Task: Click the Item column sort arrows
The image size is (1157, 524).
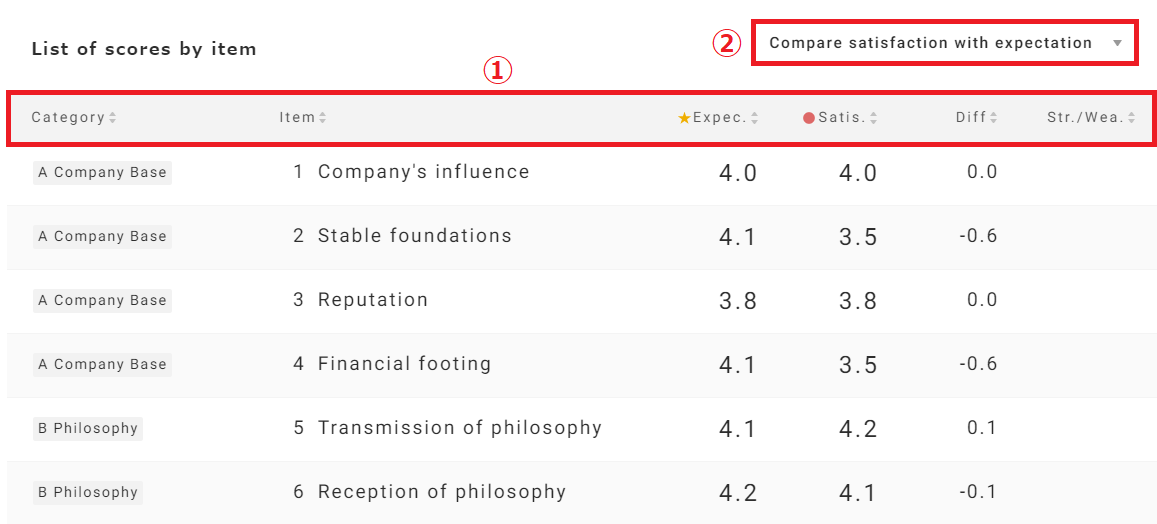Action: point(323,118)
